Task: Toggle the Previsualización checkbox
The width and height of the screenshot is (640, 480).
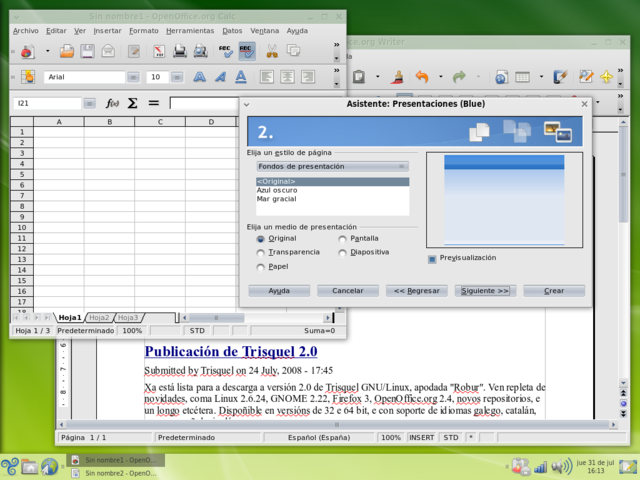Action: point(432,259)
